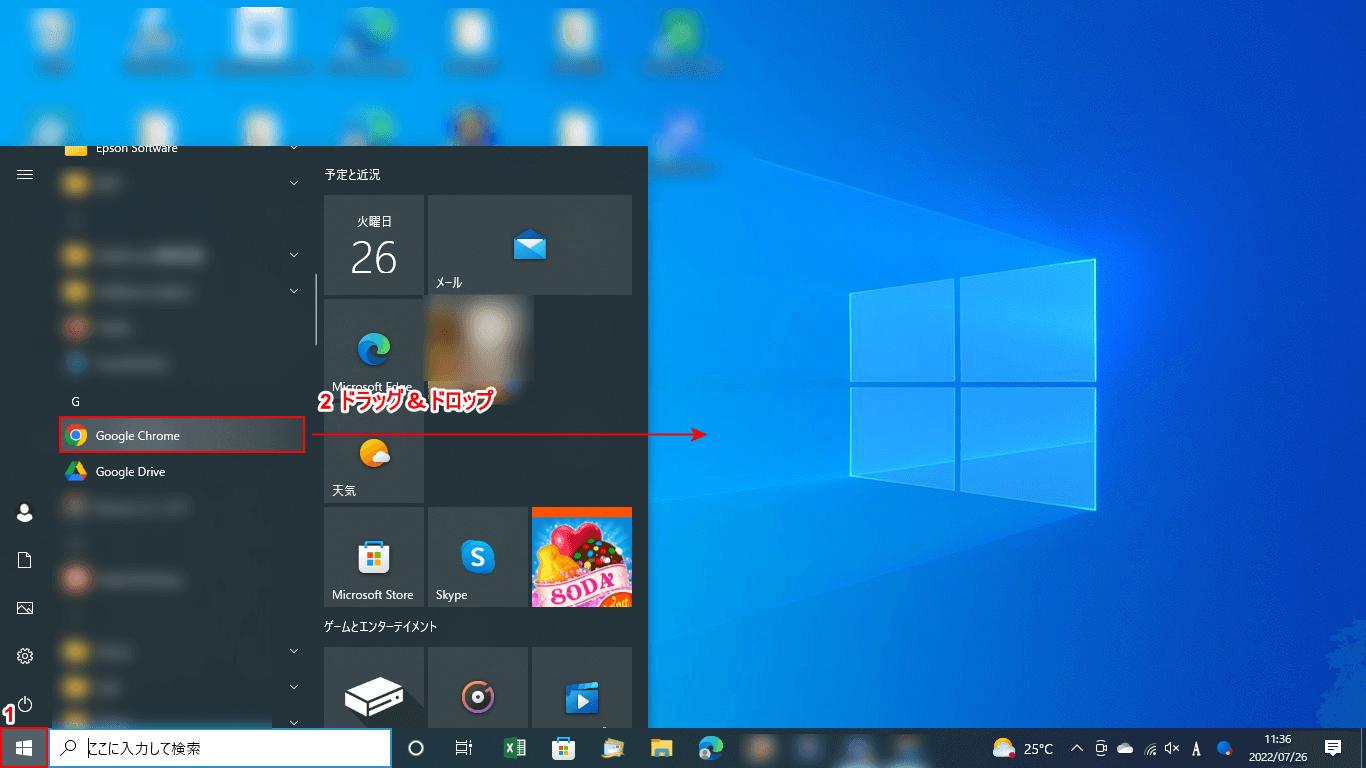Viewport: 1366px width, 768px height.
Task: Launch Google Drive from app list
Action: [x=182, y=471]
